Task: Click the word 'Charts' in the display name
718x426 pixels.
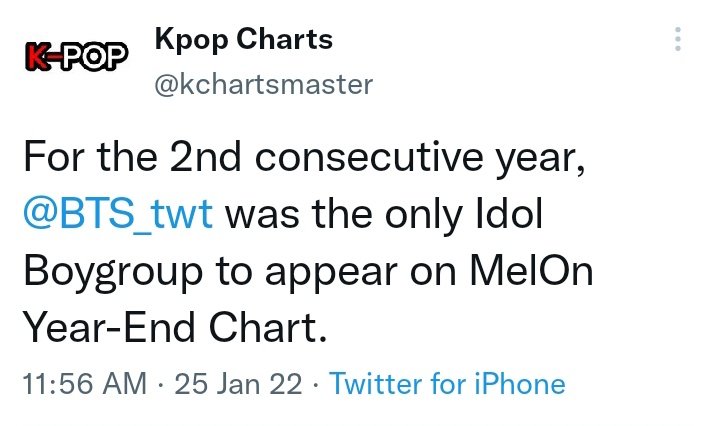Action: point(284,39)
